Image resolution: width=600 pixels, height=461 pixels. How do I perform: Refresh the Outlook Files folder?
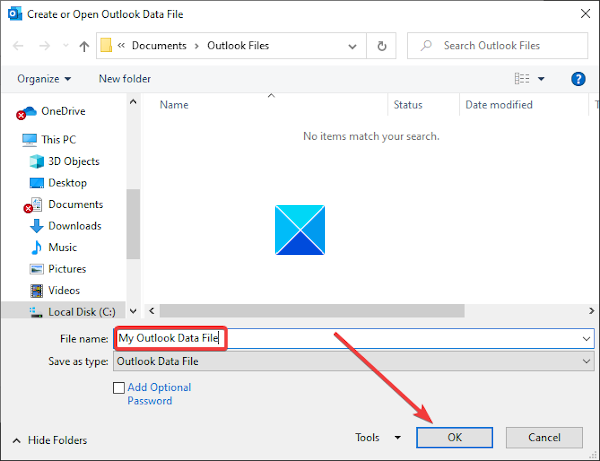[x=382, y=46]
